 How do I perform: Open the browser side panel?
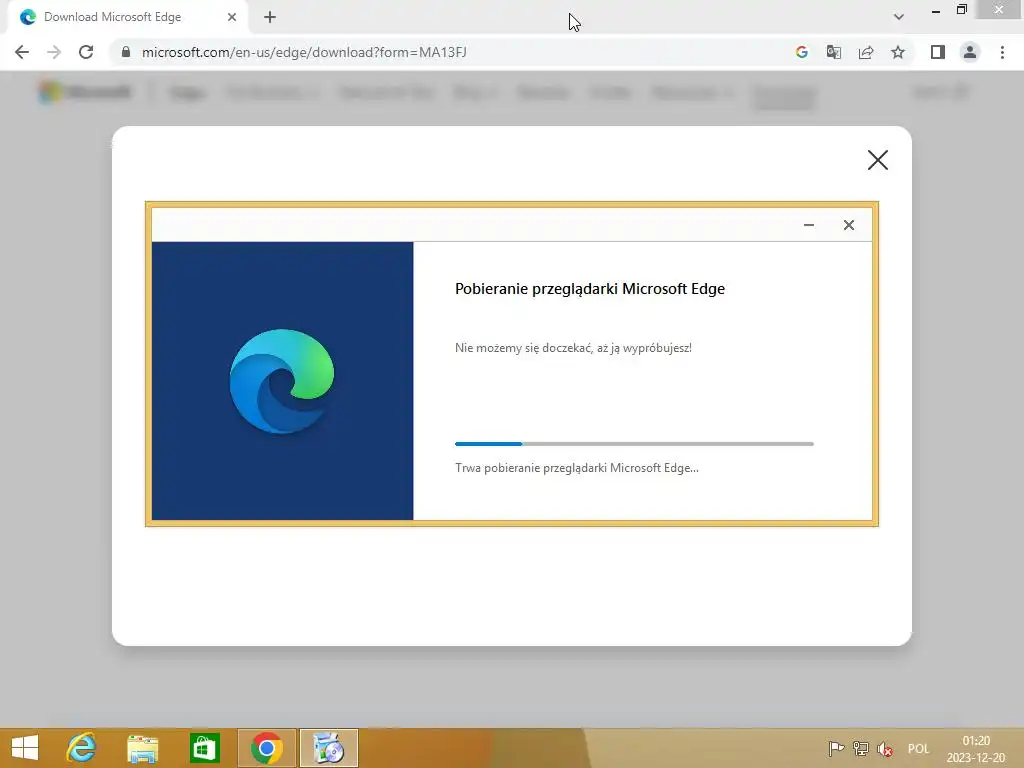pos(938,52)
